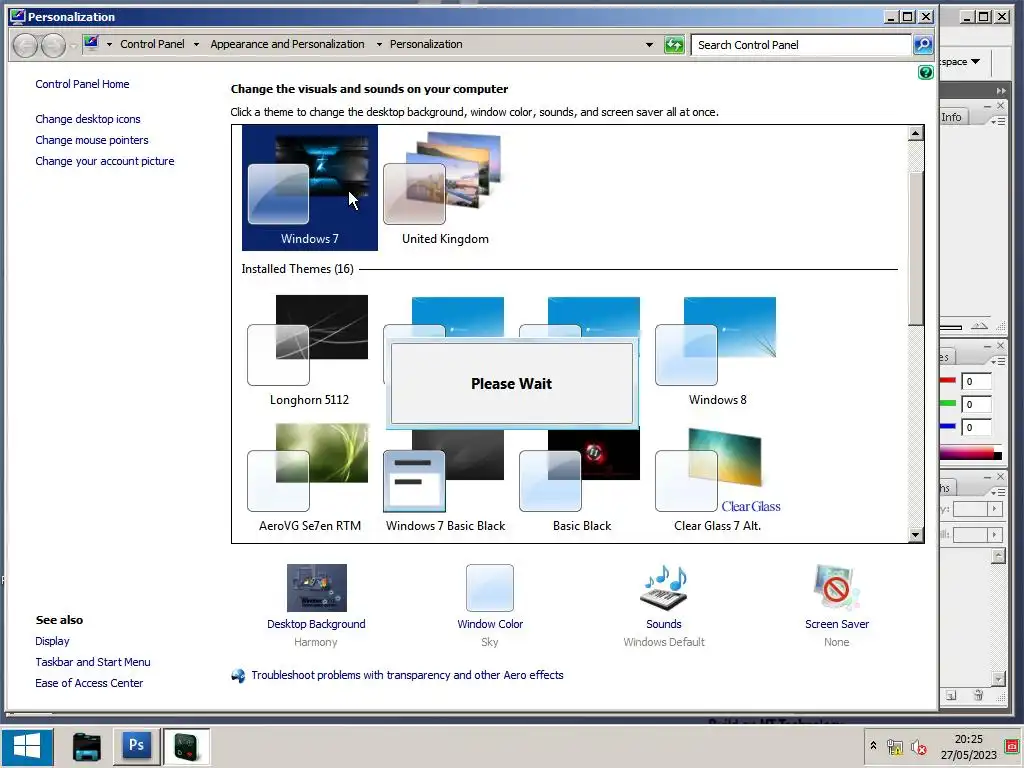Viewport: 1024px width, 768px height.
Task: Apply the Longhorn 5112 theme
Action: 309,351
